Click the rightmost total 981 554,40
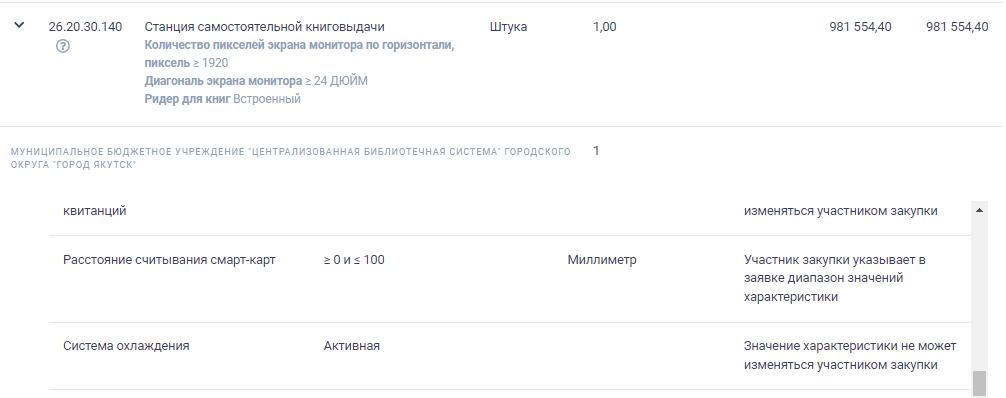The height and width of the screenshot is (398, 1006). coord(957,27)
